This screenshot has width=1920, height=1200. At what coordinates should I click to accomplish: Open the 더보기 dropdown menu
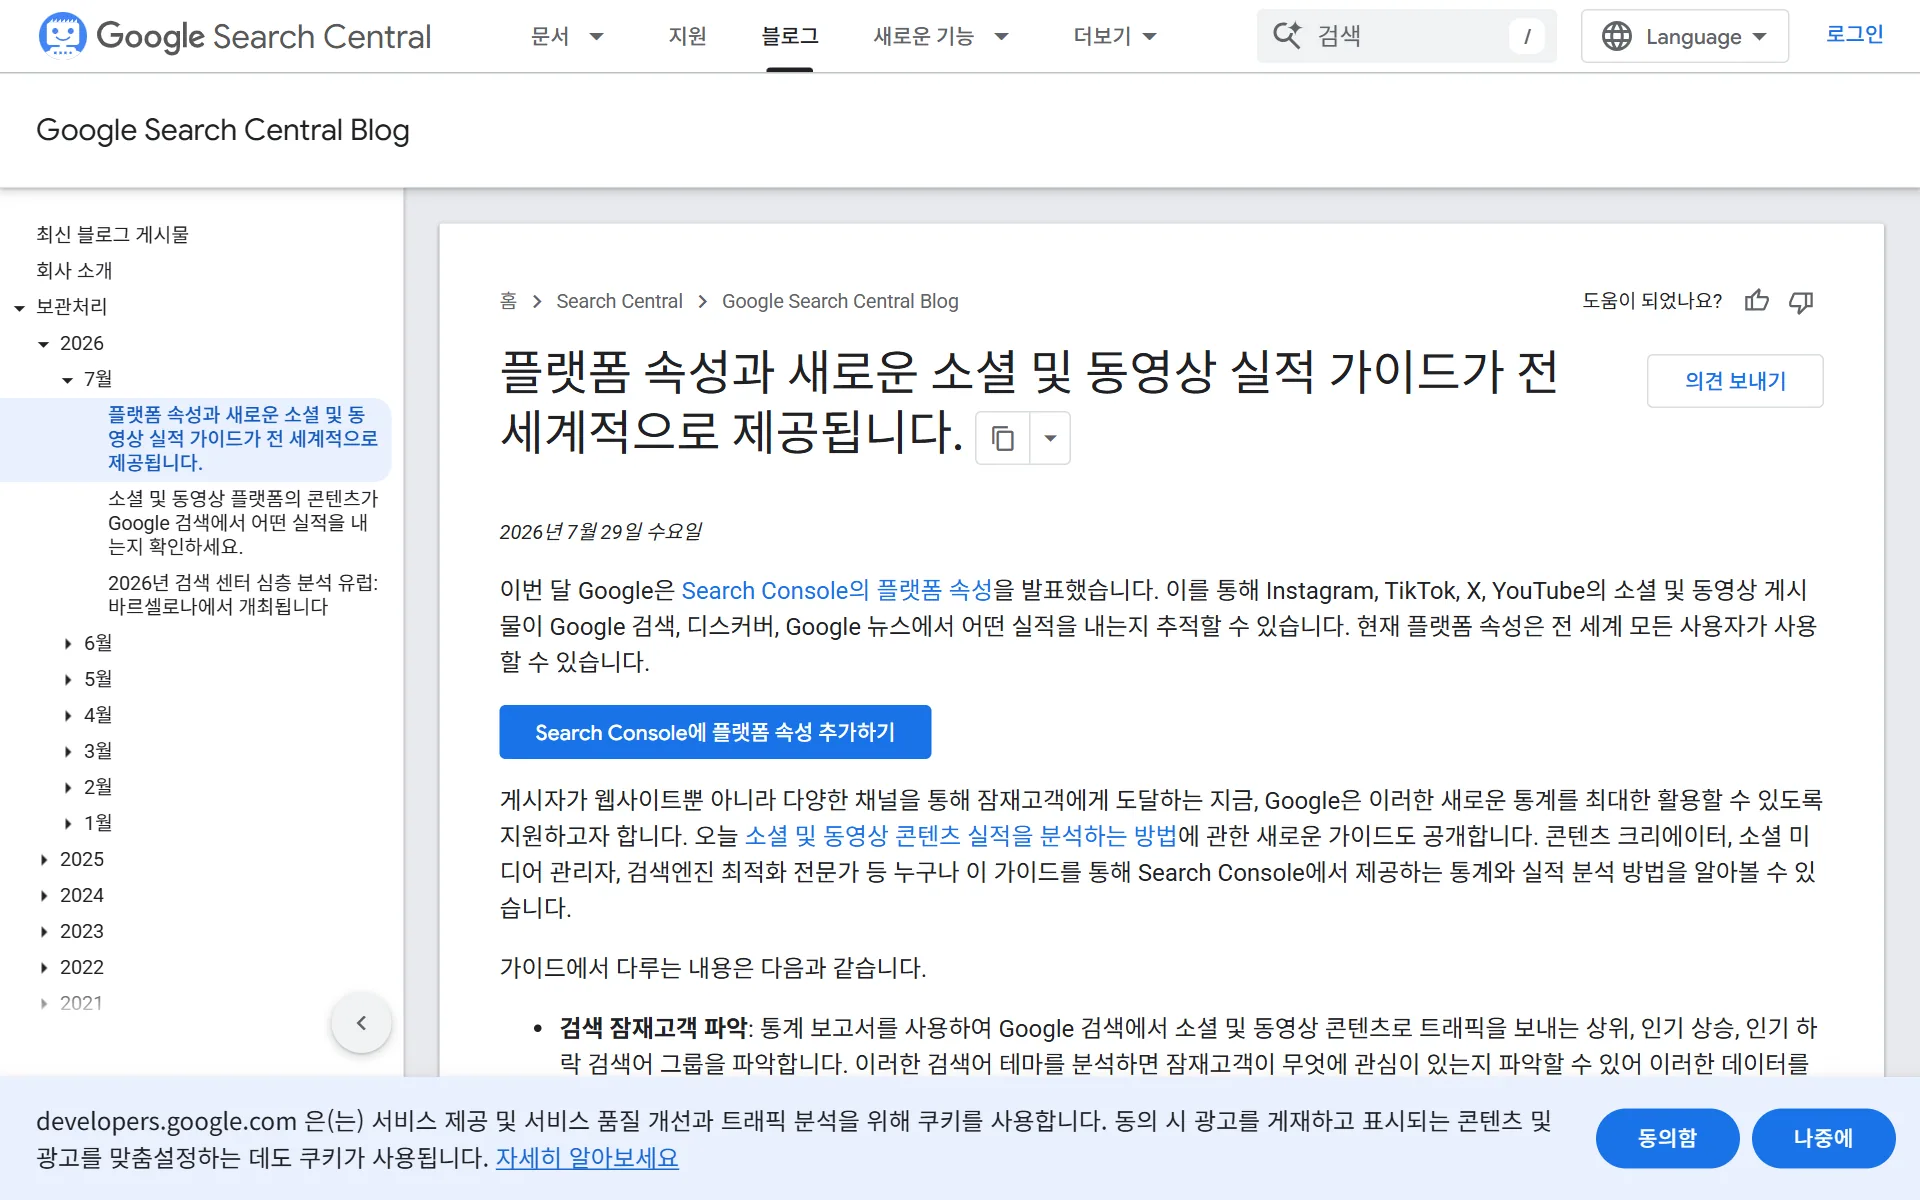coord(1115,36)
